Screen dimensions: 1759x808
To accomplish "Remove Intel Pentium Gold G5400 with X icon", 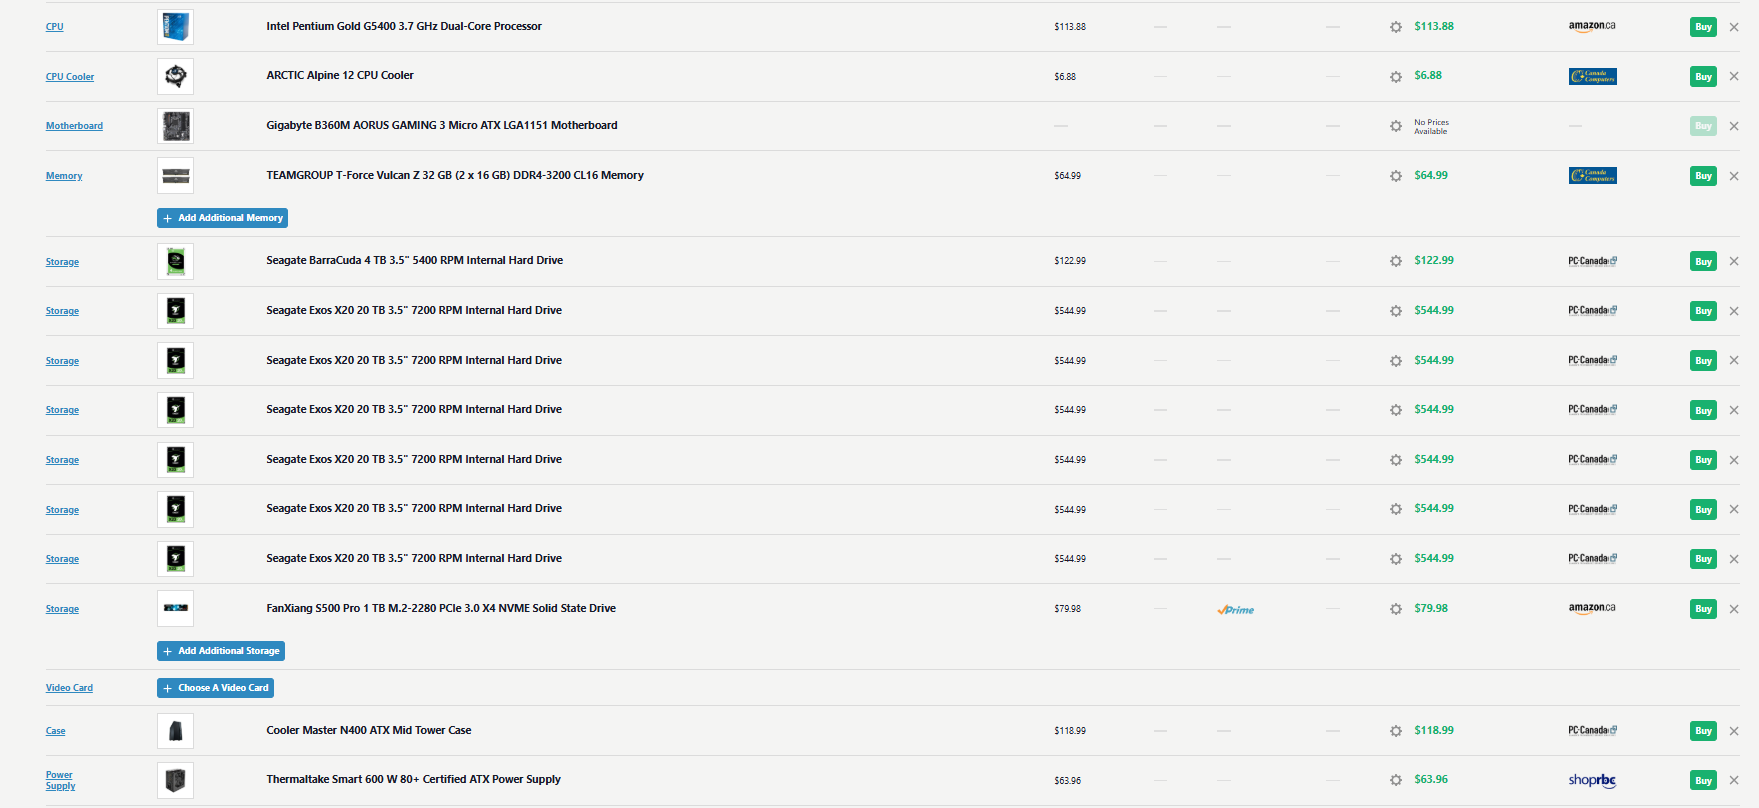I will coord(1734,27).
